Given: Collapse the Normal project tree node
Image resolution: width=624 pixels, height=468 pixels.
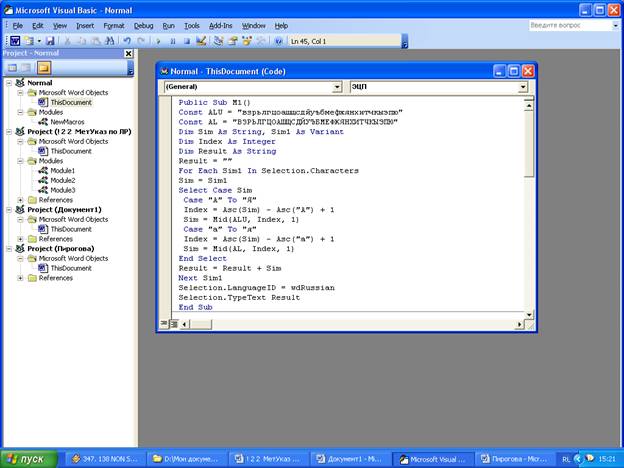Looking at the screenshot, I should pos(8,83).
